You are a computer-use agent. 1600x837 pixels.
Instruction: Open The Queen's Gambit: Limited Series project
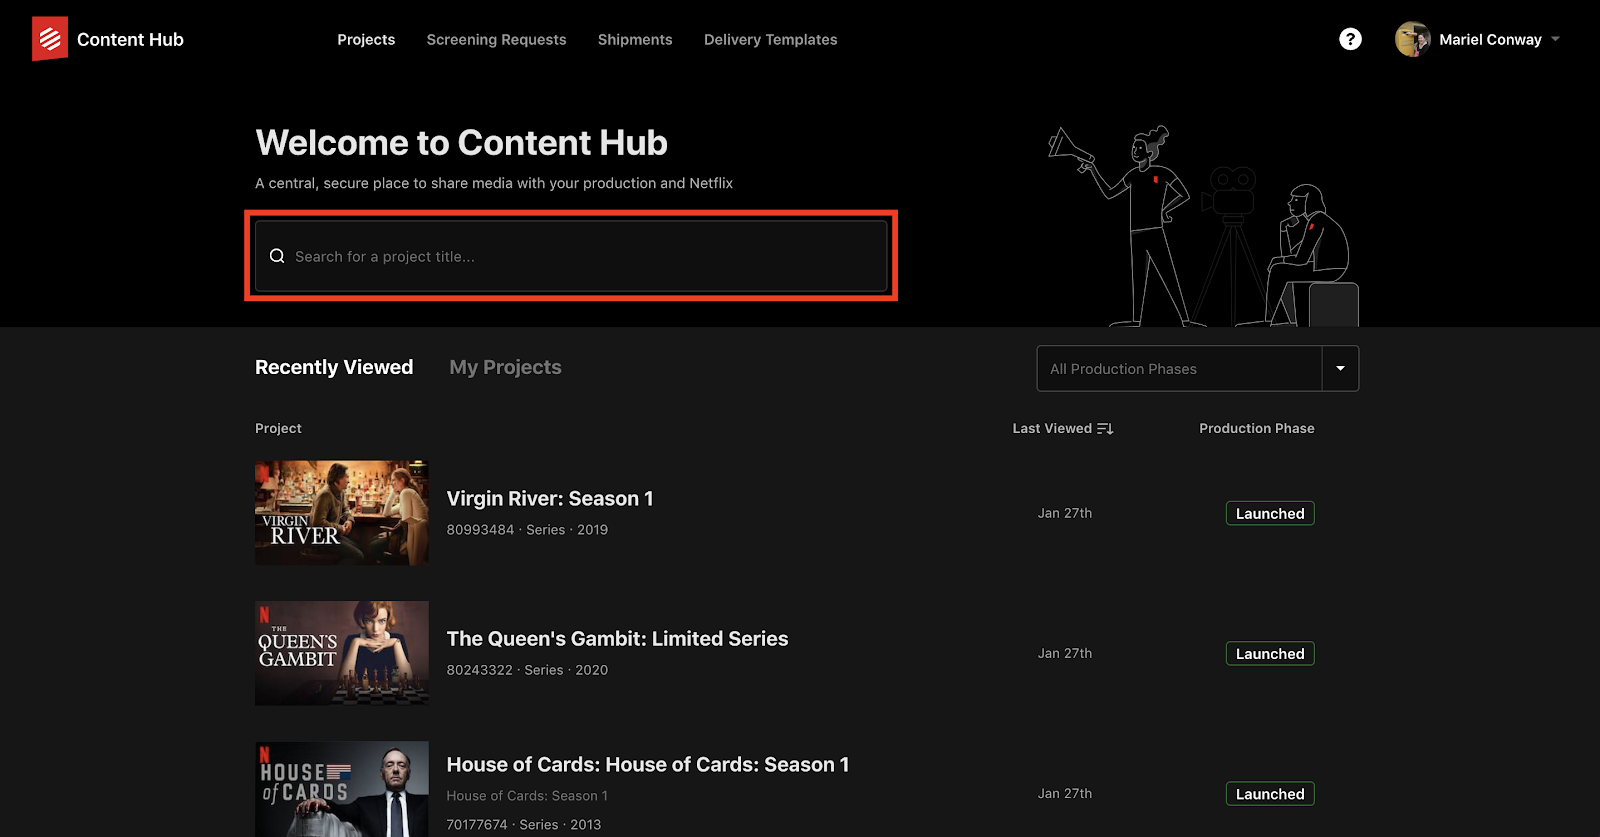tap(617, 638)
